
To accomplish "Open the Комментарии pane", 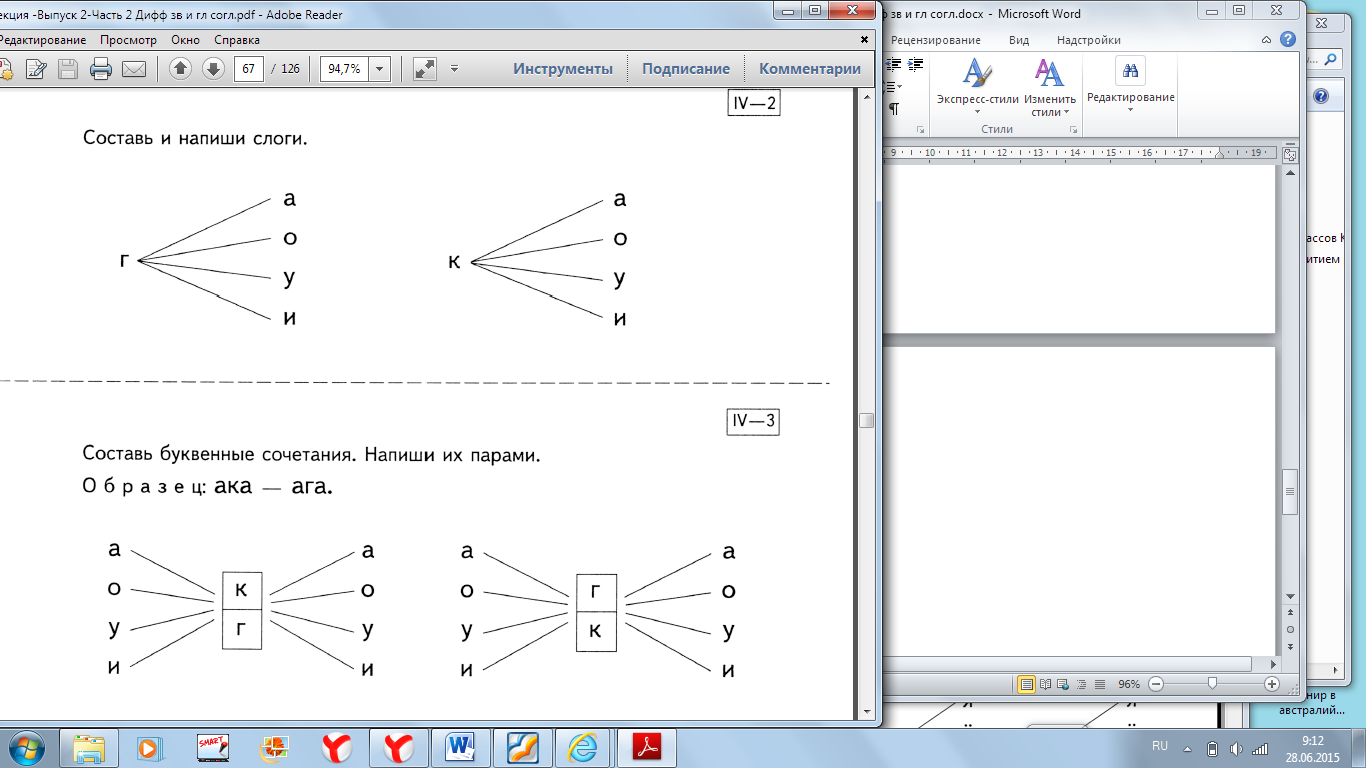I will point(810,69).
